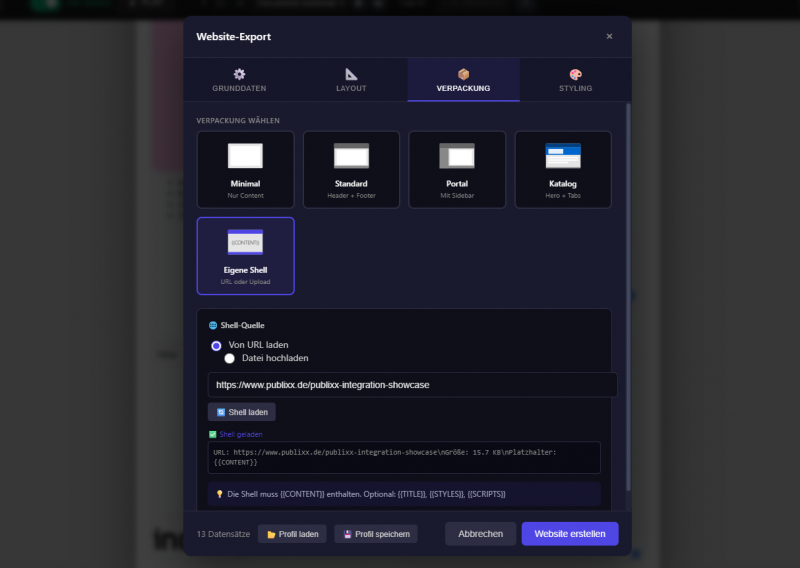The height and width of the screenshot is (568, 800).
Task: Choose the Standard header and footer layout
Action: tap(351, 156)
